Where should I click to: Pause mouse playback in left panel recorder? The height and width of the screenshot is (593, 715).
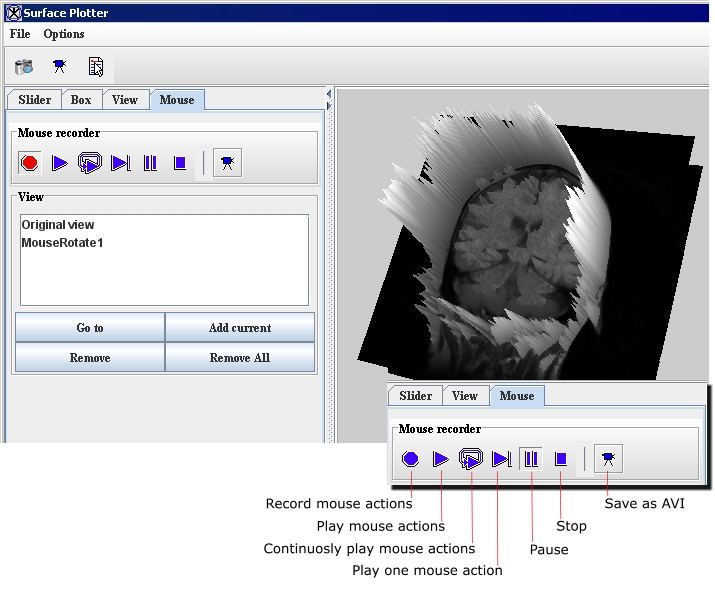(x=150, y=163)
